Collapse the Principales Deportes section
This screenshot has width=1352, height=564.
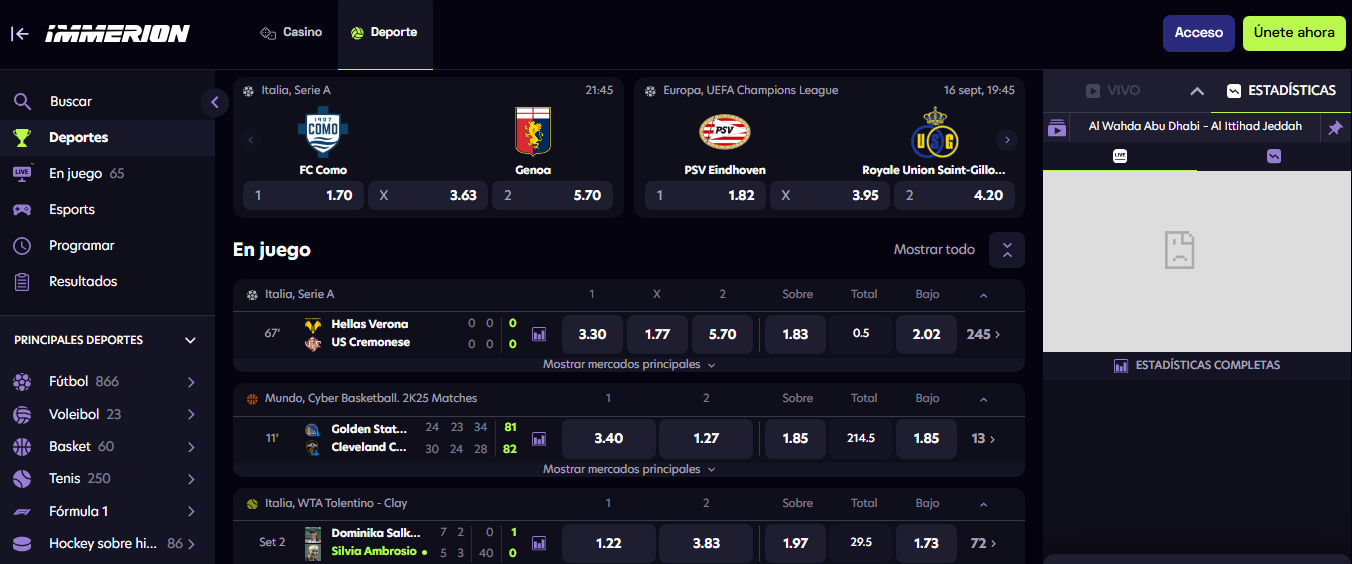[x=190, y=340]
